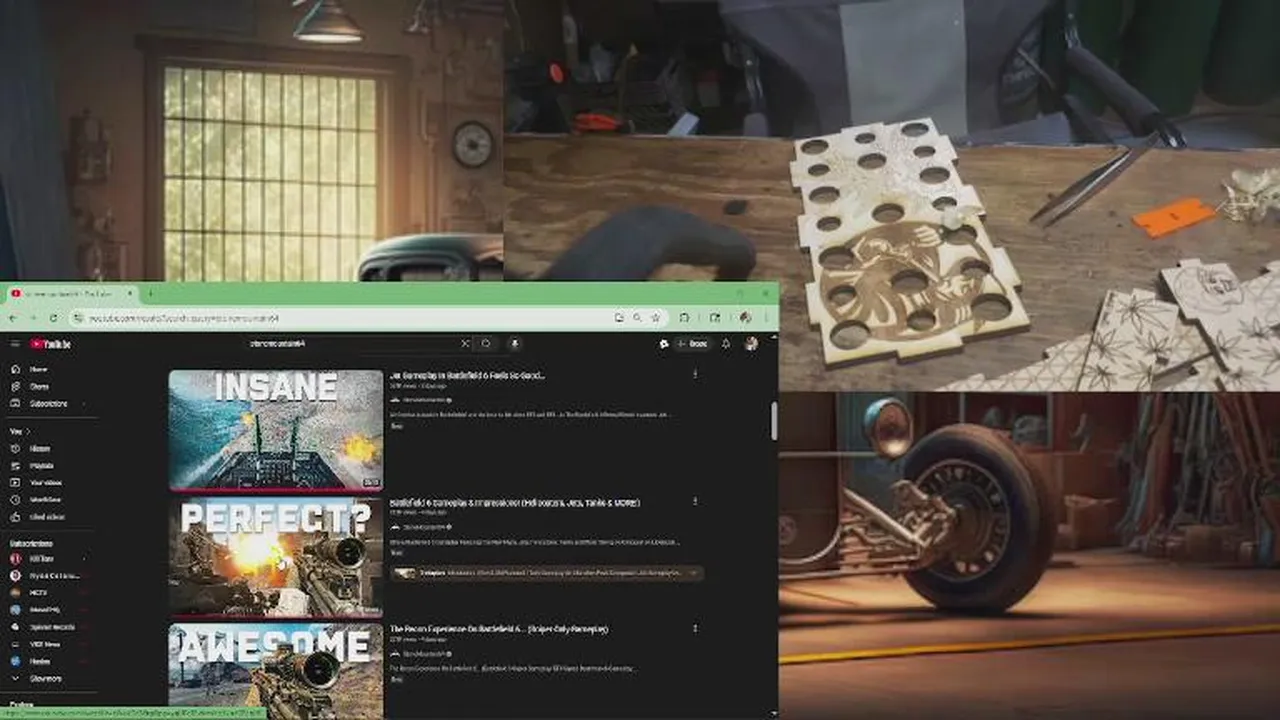Image resolution: width=1280 pixels, height=720 pixels.
Task: Clear the YouTube search box text
Action: point(464,344)
